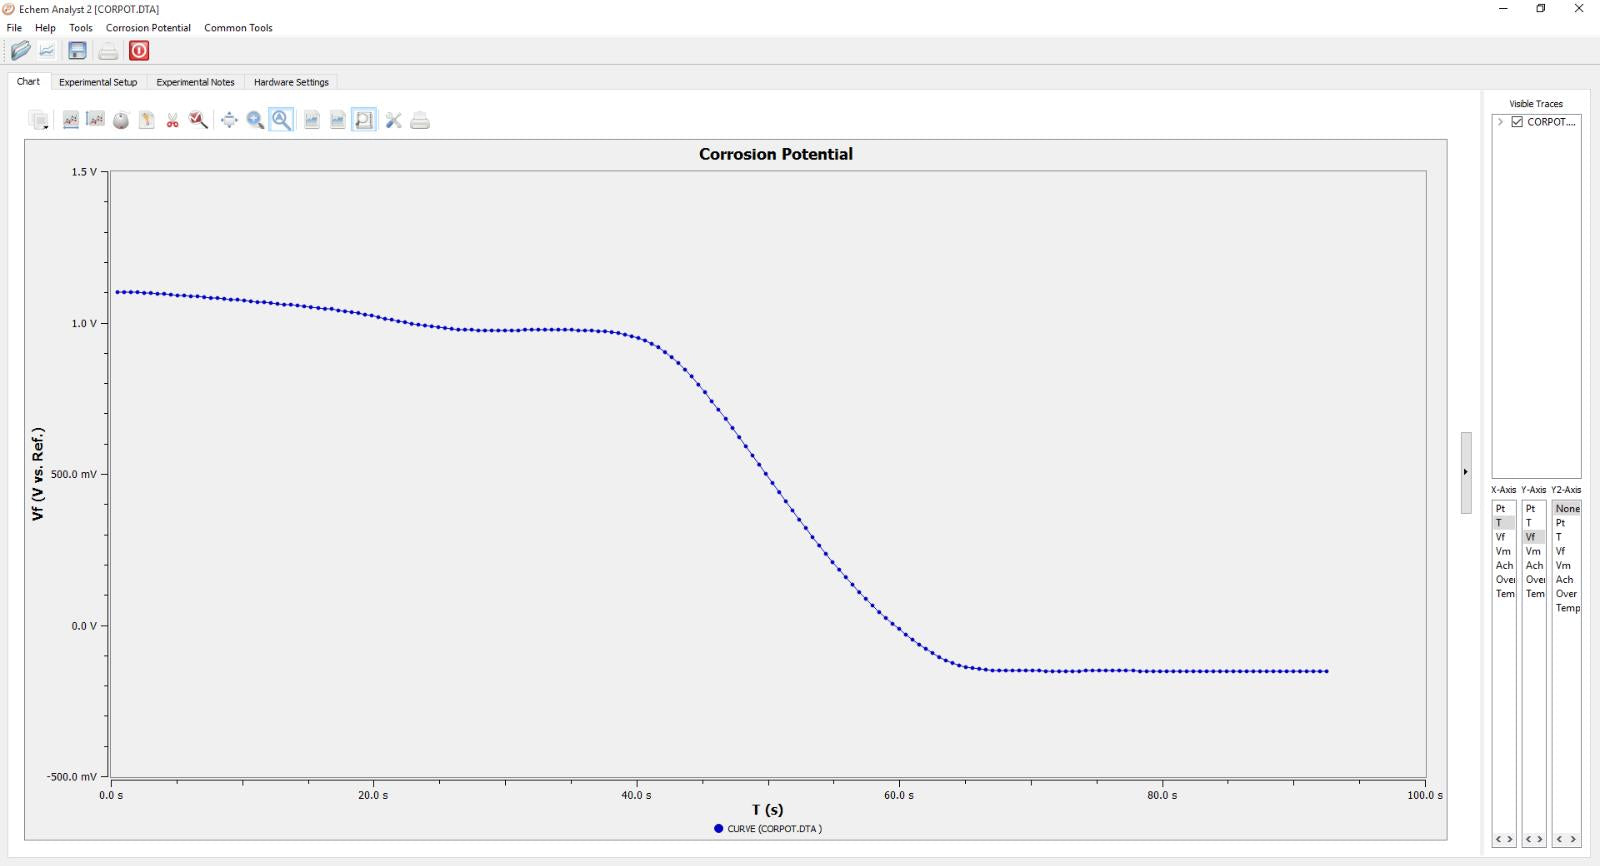Uncheck the CORPOT trace visibility checkbox
This screenshot has height=866, width=1600.
1517,122
